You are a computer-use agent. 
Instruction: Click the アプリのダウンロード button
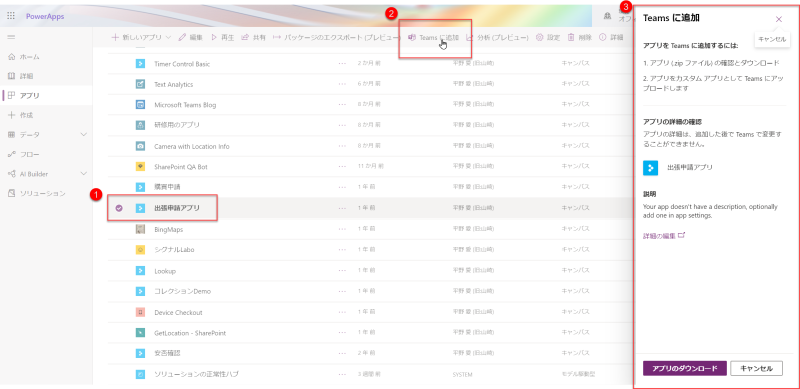(x=685, y=369)
